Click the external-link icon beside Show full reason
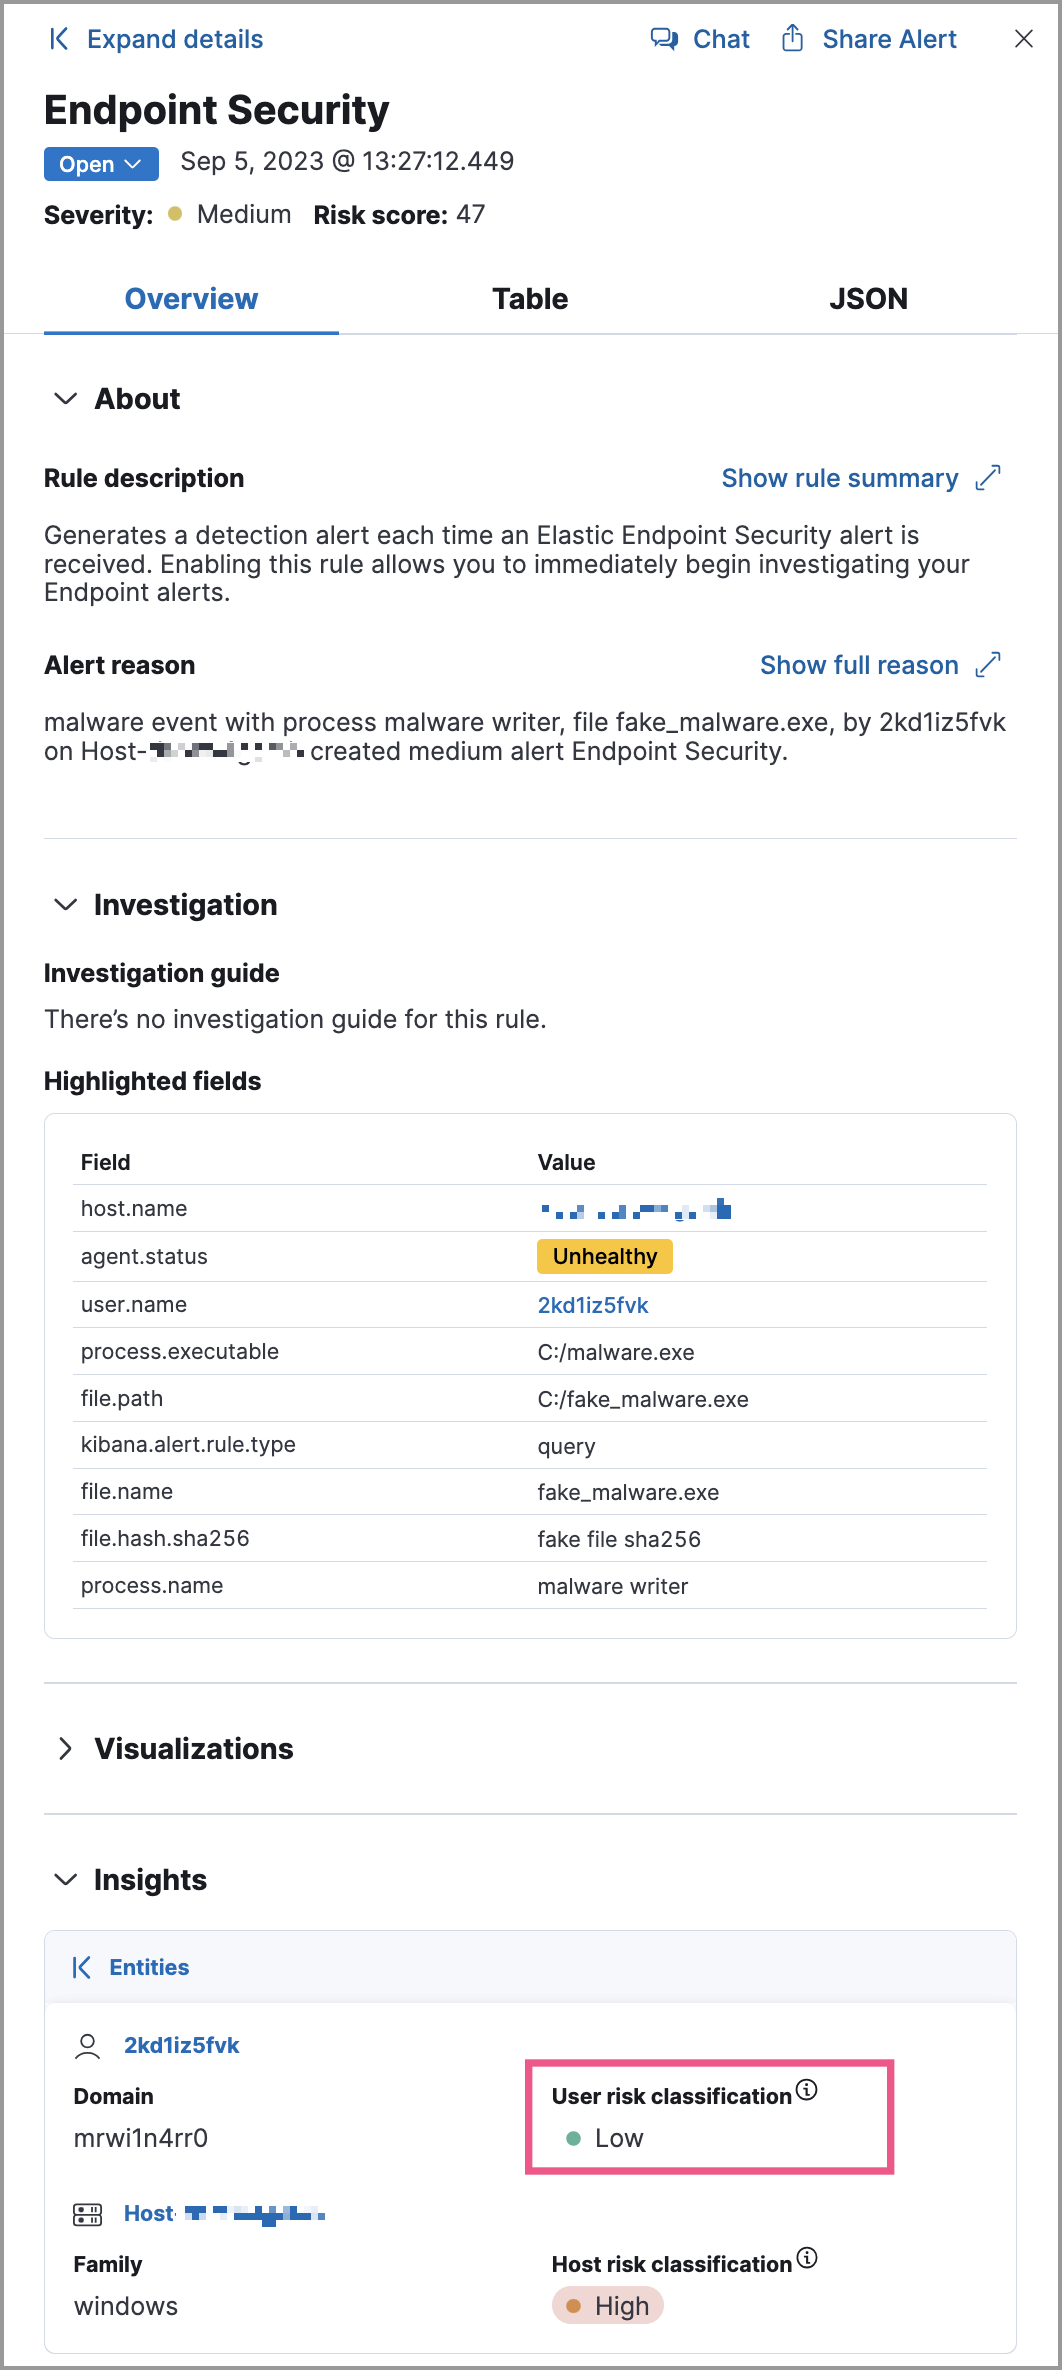The width and height of the screenshot is (1062, 2370). (988, 664)
